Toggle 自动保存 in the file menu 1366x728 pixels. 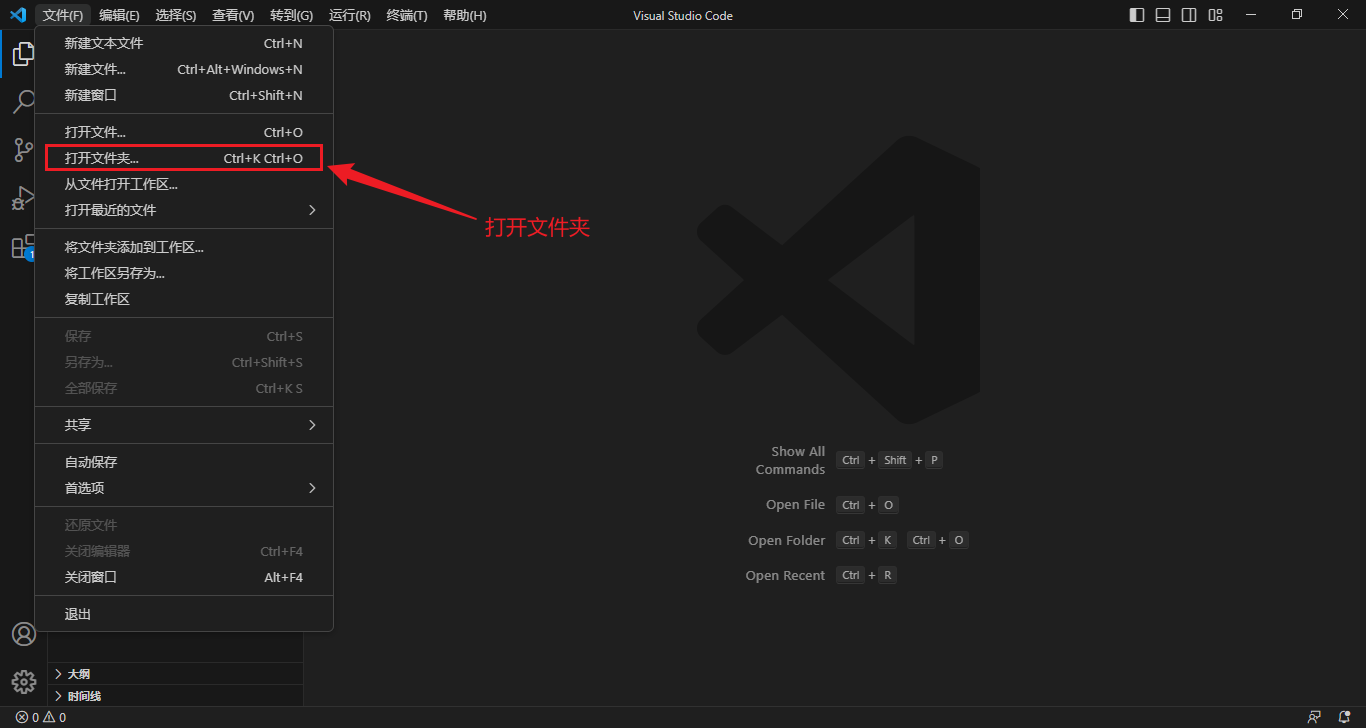click(184, 462)
